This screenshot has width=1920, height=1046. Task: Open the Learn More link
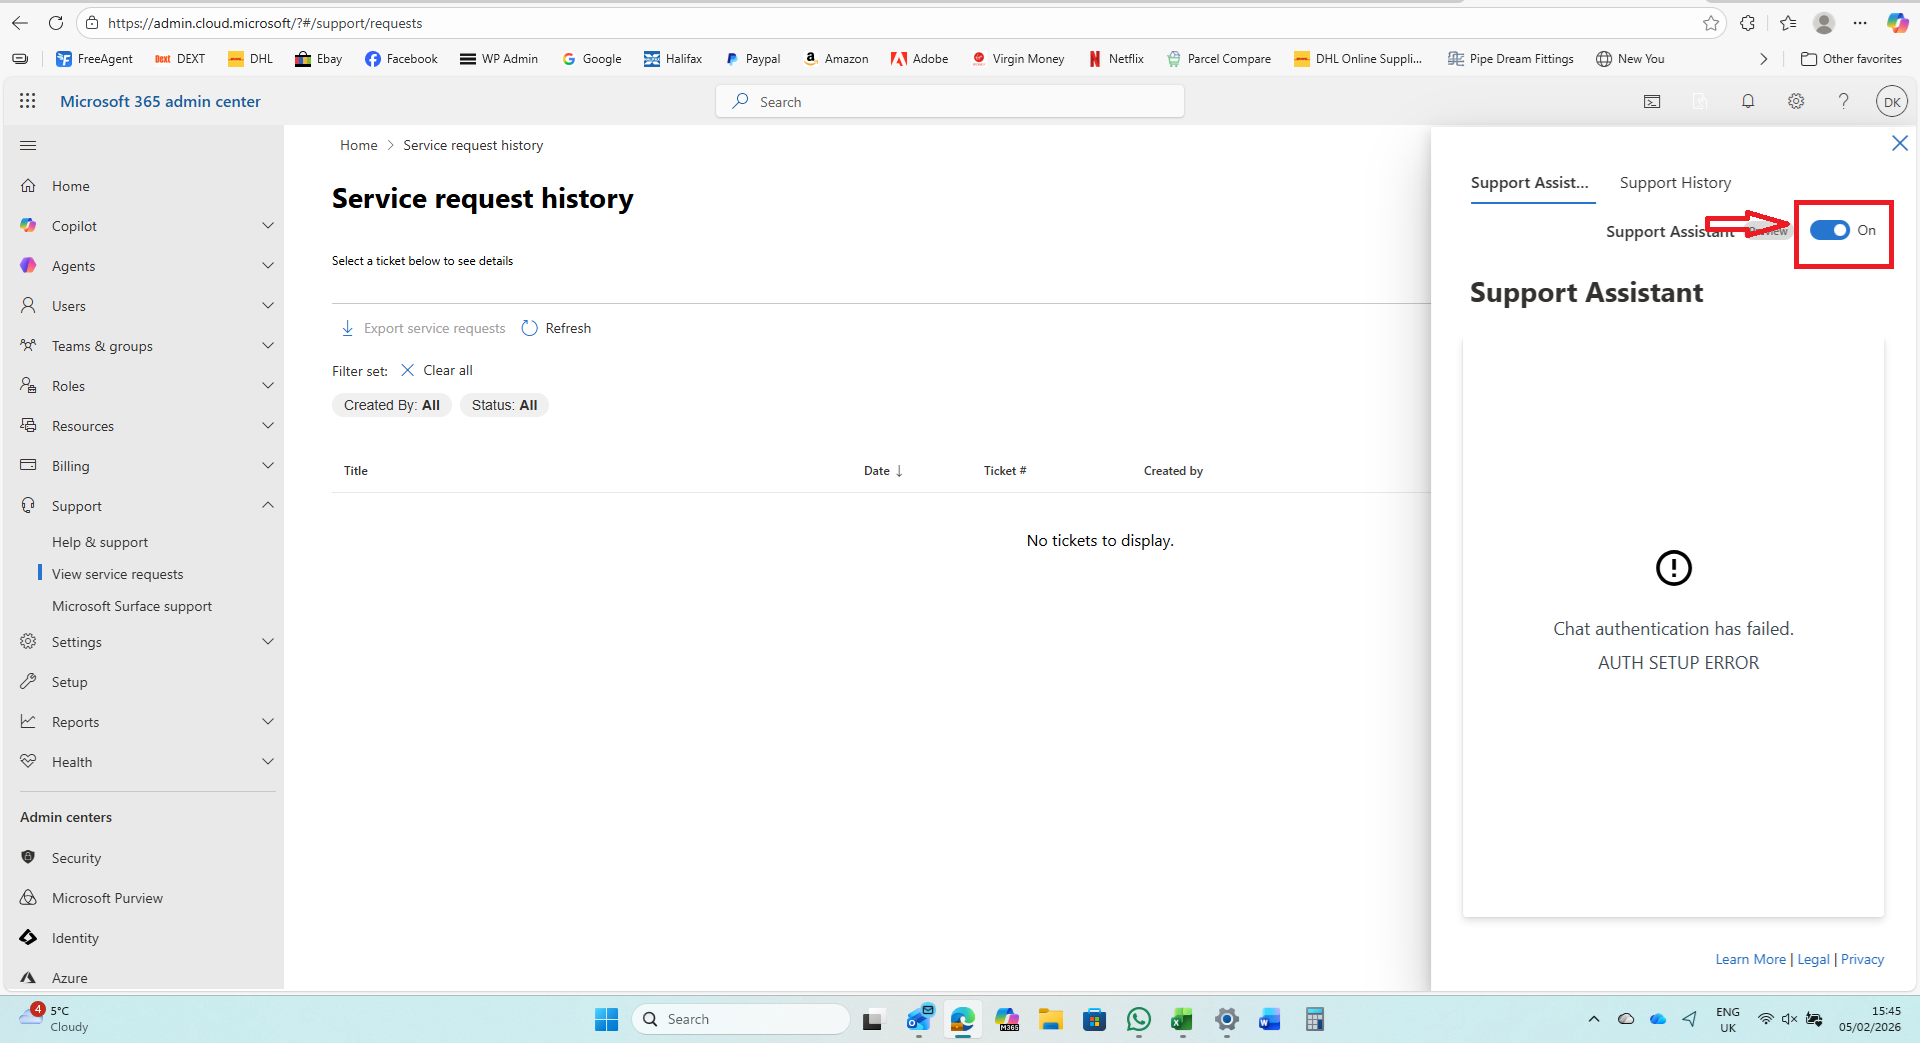tap(1750, 959)
